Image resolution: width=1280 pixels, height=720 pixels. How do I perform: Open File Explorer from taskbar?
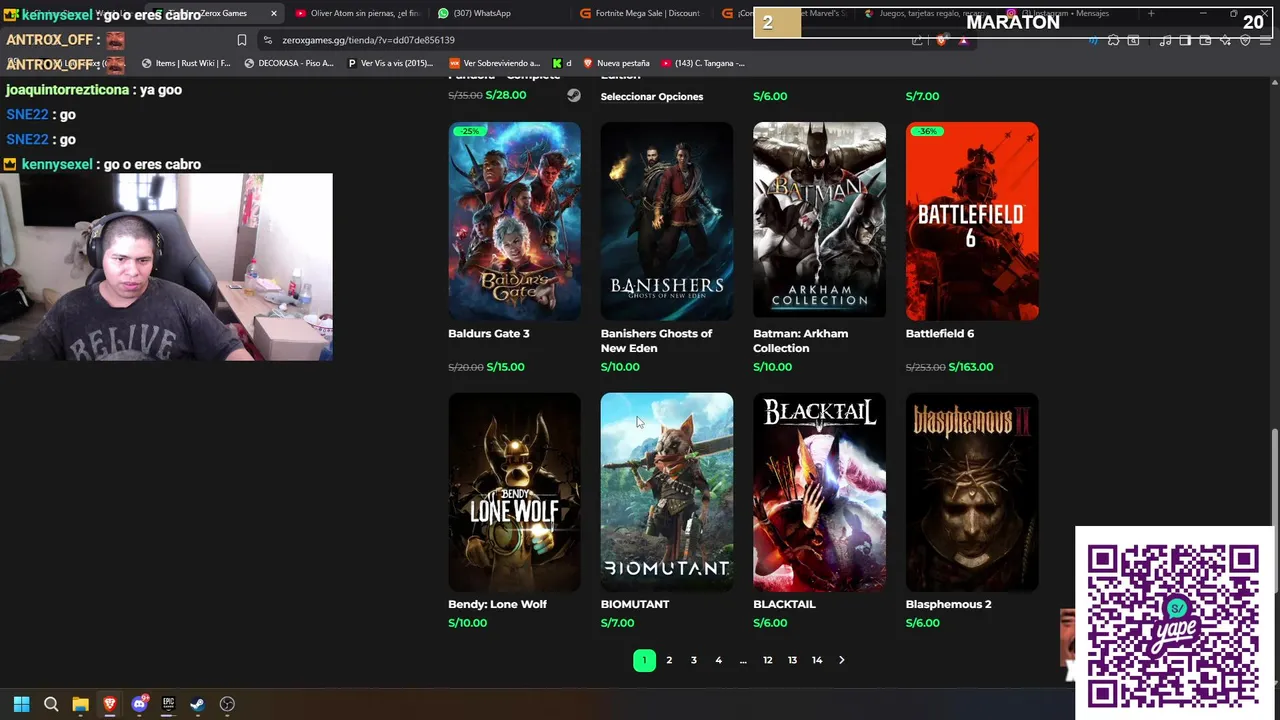tap(80, 704)
